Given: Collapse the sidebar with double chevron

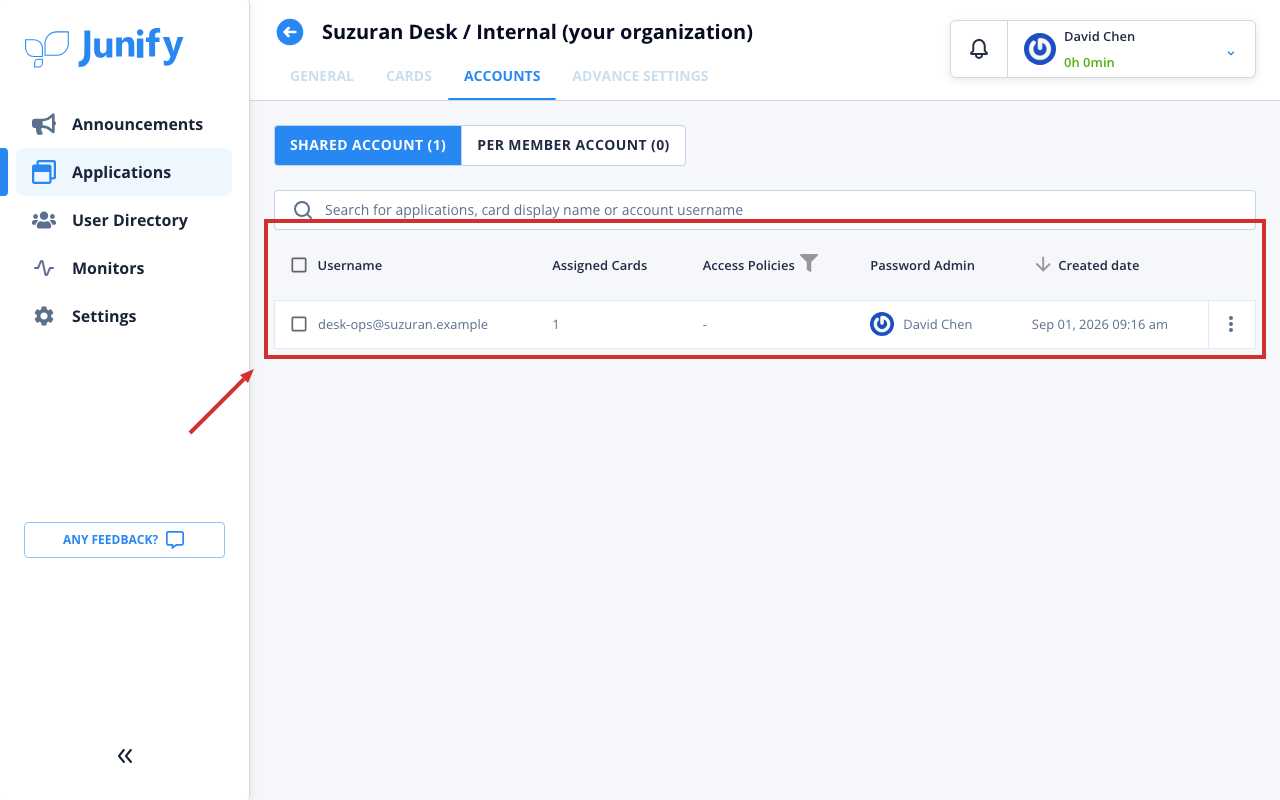Looking at the screenshot, I should tap(125, 756).
